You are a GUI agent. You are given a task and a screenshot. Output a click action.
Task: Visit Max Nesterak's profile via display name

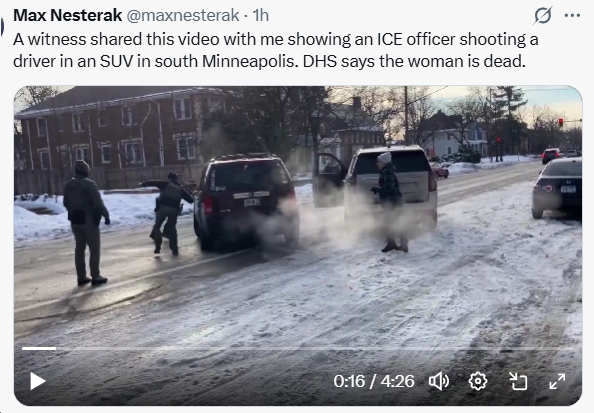click(x=67, y=16)
